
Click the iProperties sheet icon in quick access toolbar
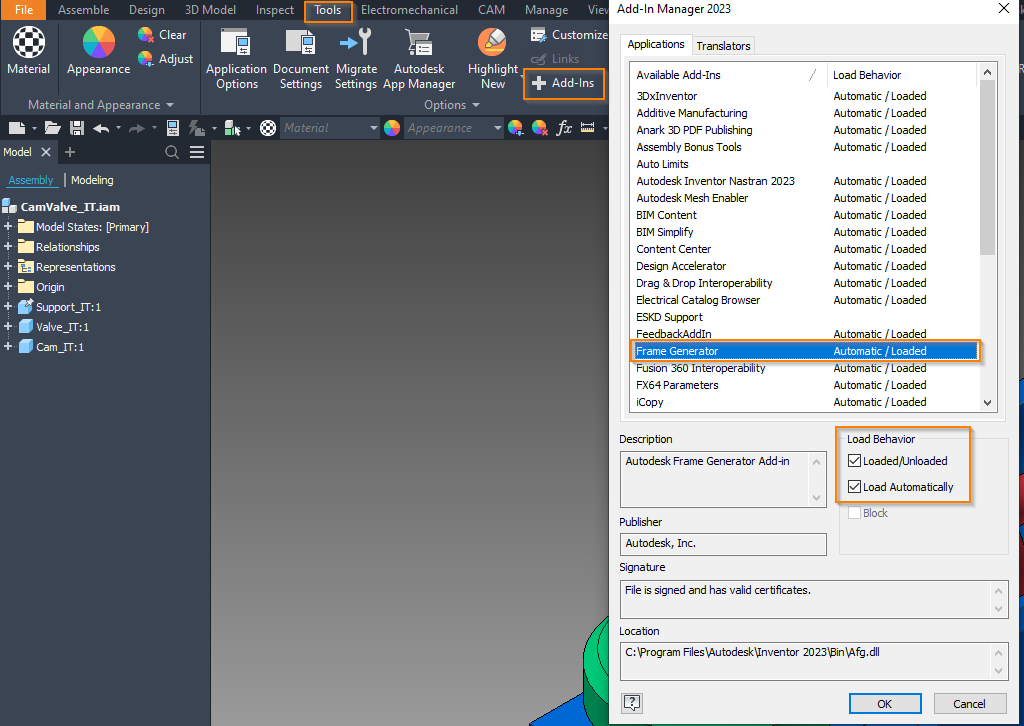point(173,128)
